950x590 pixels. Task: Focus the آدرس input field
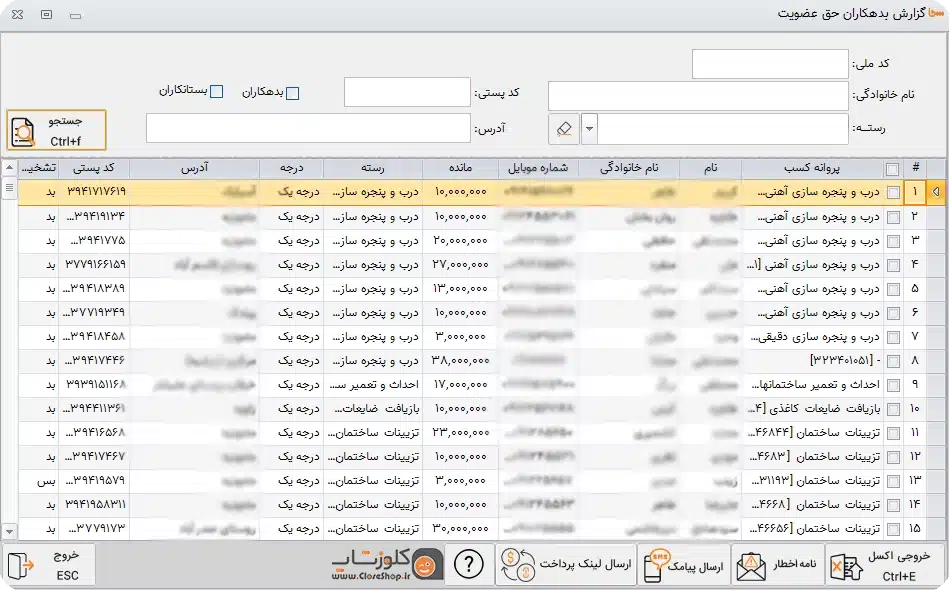308,128
